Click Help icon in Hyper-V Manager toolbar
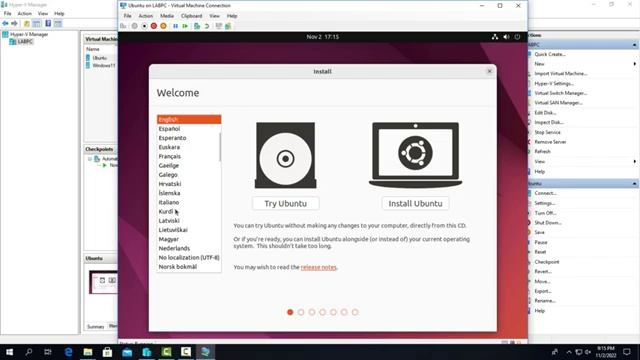 click(x=48, y=24)
